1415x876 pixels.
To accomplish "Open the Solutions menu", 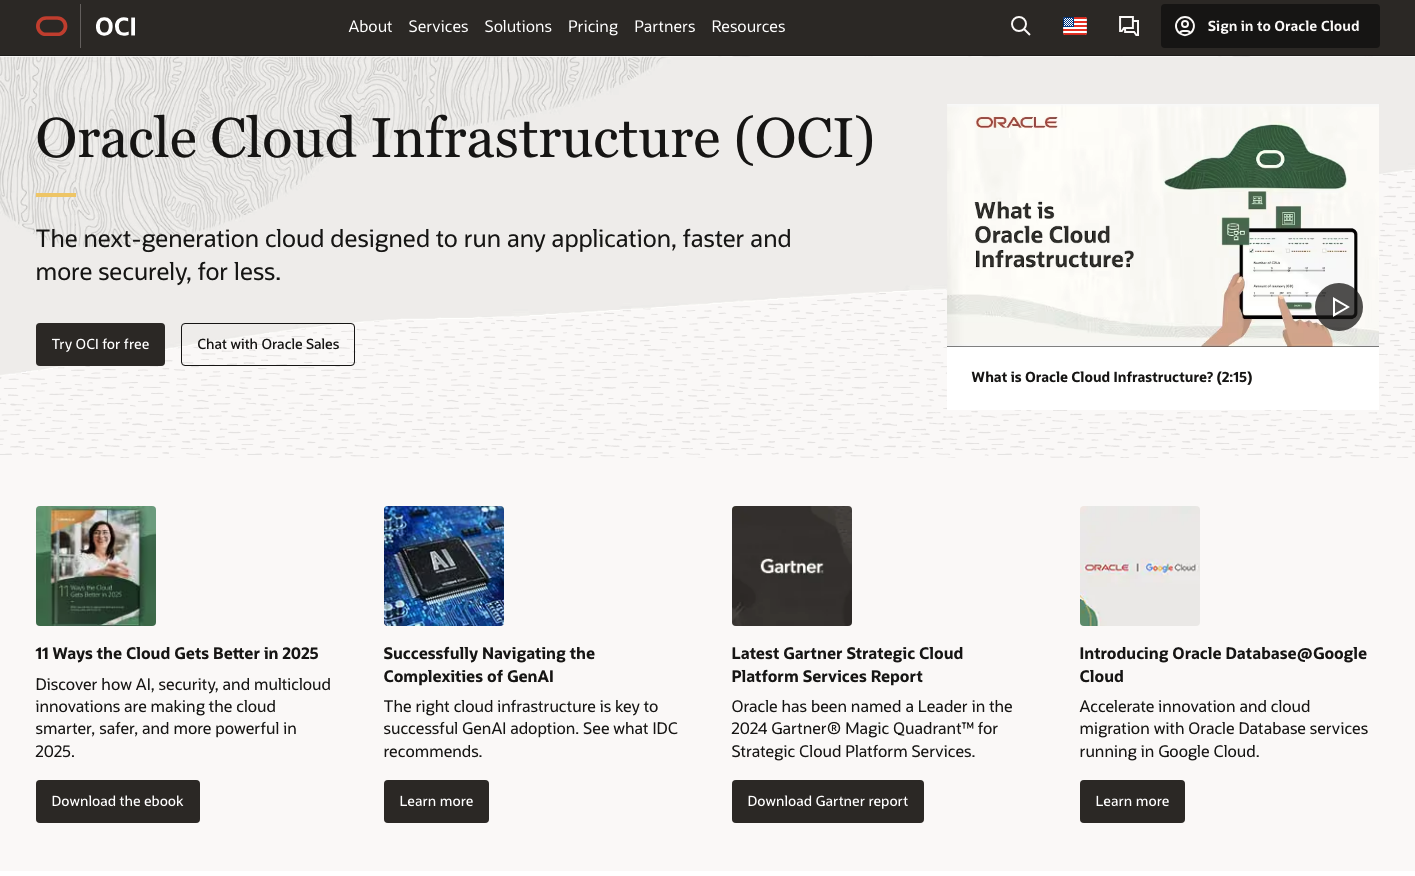I will tap(518, 26).
